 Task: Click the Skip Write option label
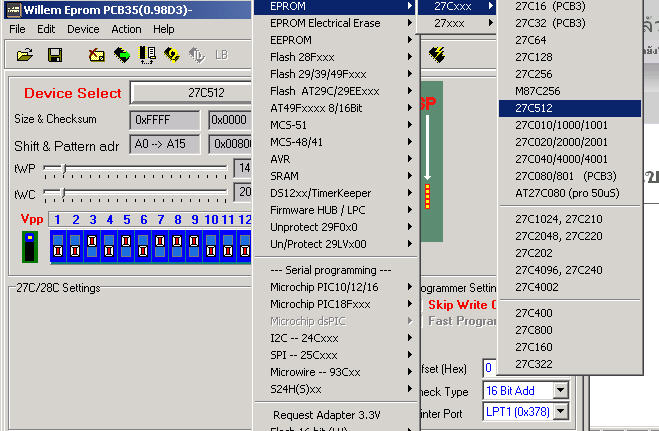tap(461, 305)
